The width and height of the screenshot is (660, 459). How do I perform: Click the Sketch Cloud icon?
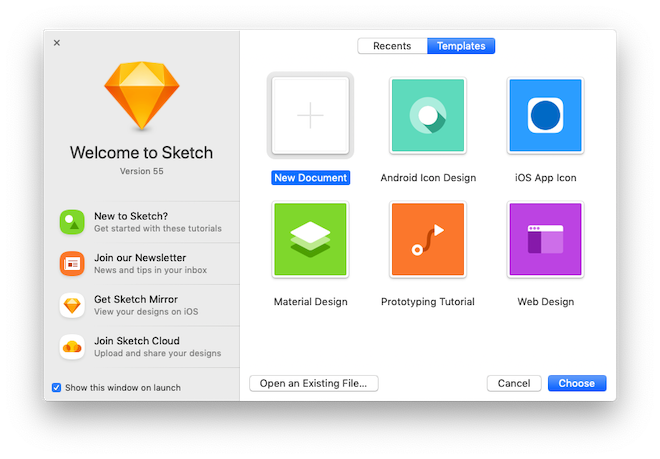[72, 347]
